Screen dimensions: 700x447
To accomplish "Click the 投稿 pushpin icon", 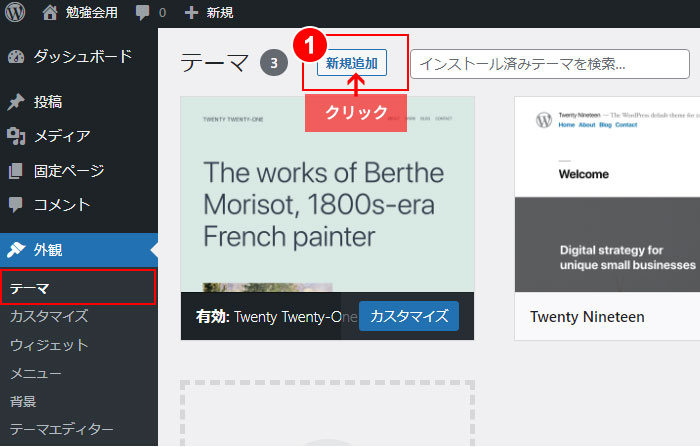I will click(16, 102).
